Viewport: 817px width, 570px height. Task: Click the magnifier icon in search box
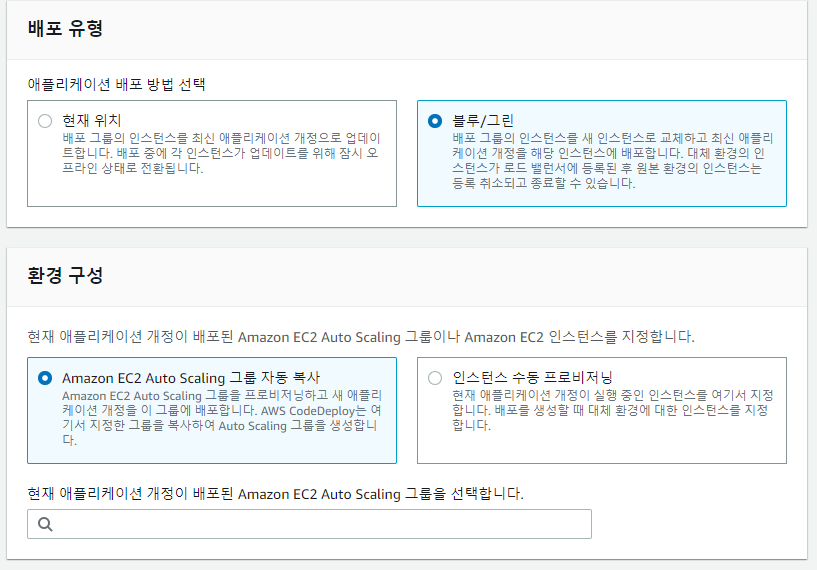[x=45, y=524]
